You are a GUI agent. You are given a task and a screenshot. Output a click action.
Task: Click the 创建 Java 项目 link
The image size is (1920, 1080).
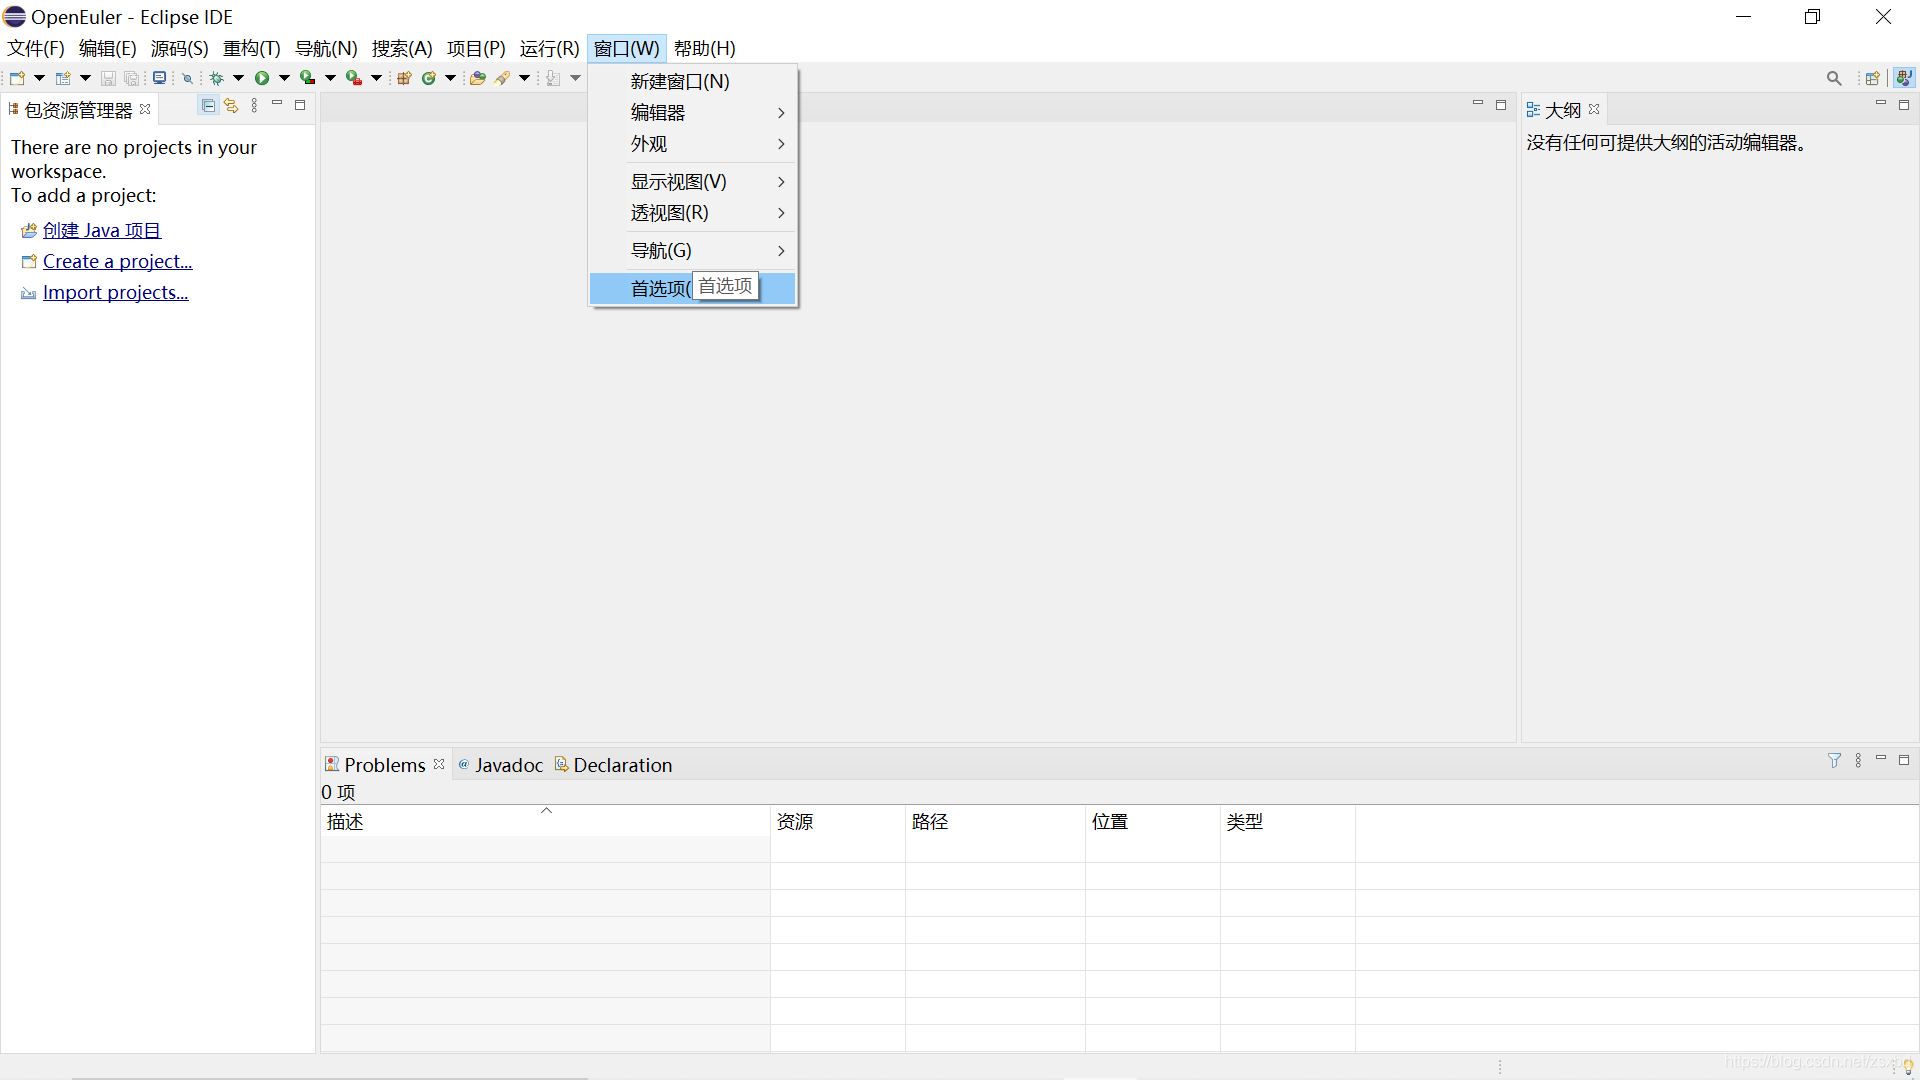[x=101, y=231]
